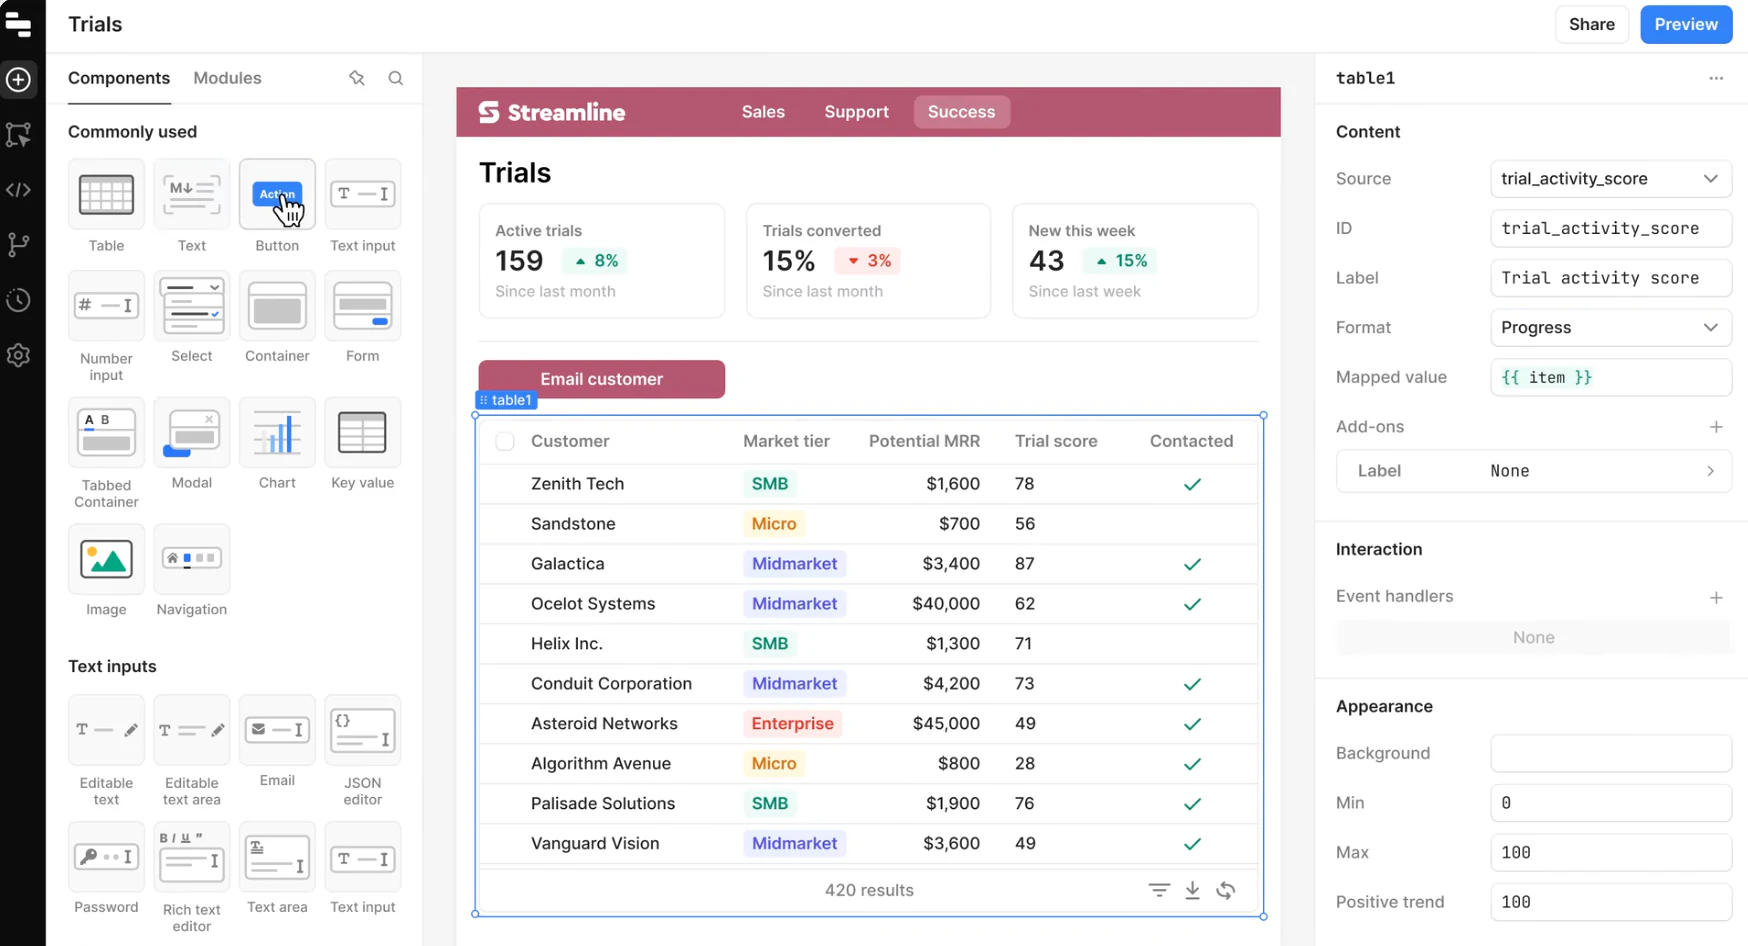Viewport: 1748px width, 946px height.
Task: Open the Sales nav tab
Action: point(763,112)
